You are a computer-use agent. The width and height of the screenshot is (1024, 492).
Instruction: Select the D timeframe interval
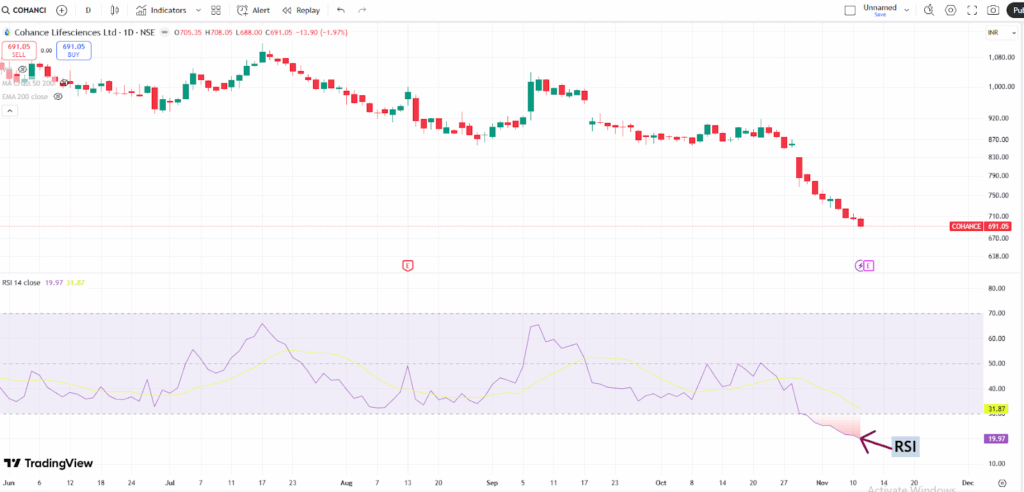[89, 10]
